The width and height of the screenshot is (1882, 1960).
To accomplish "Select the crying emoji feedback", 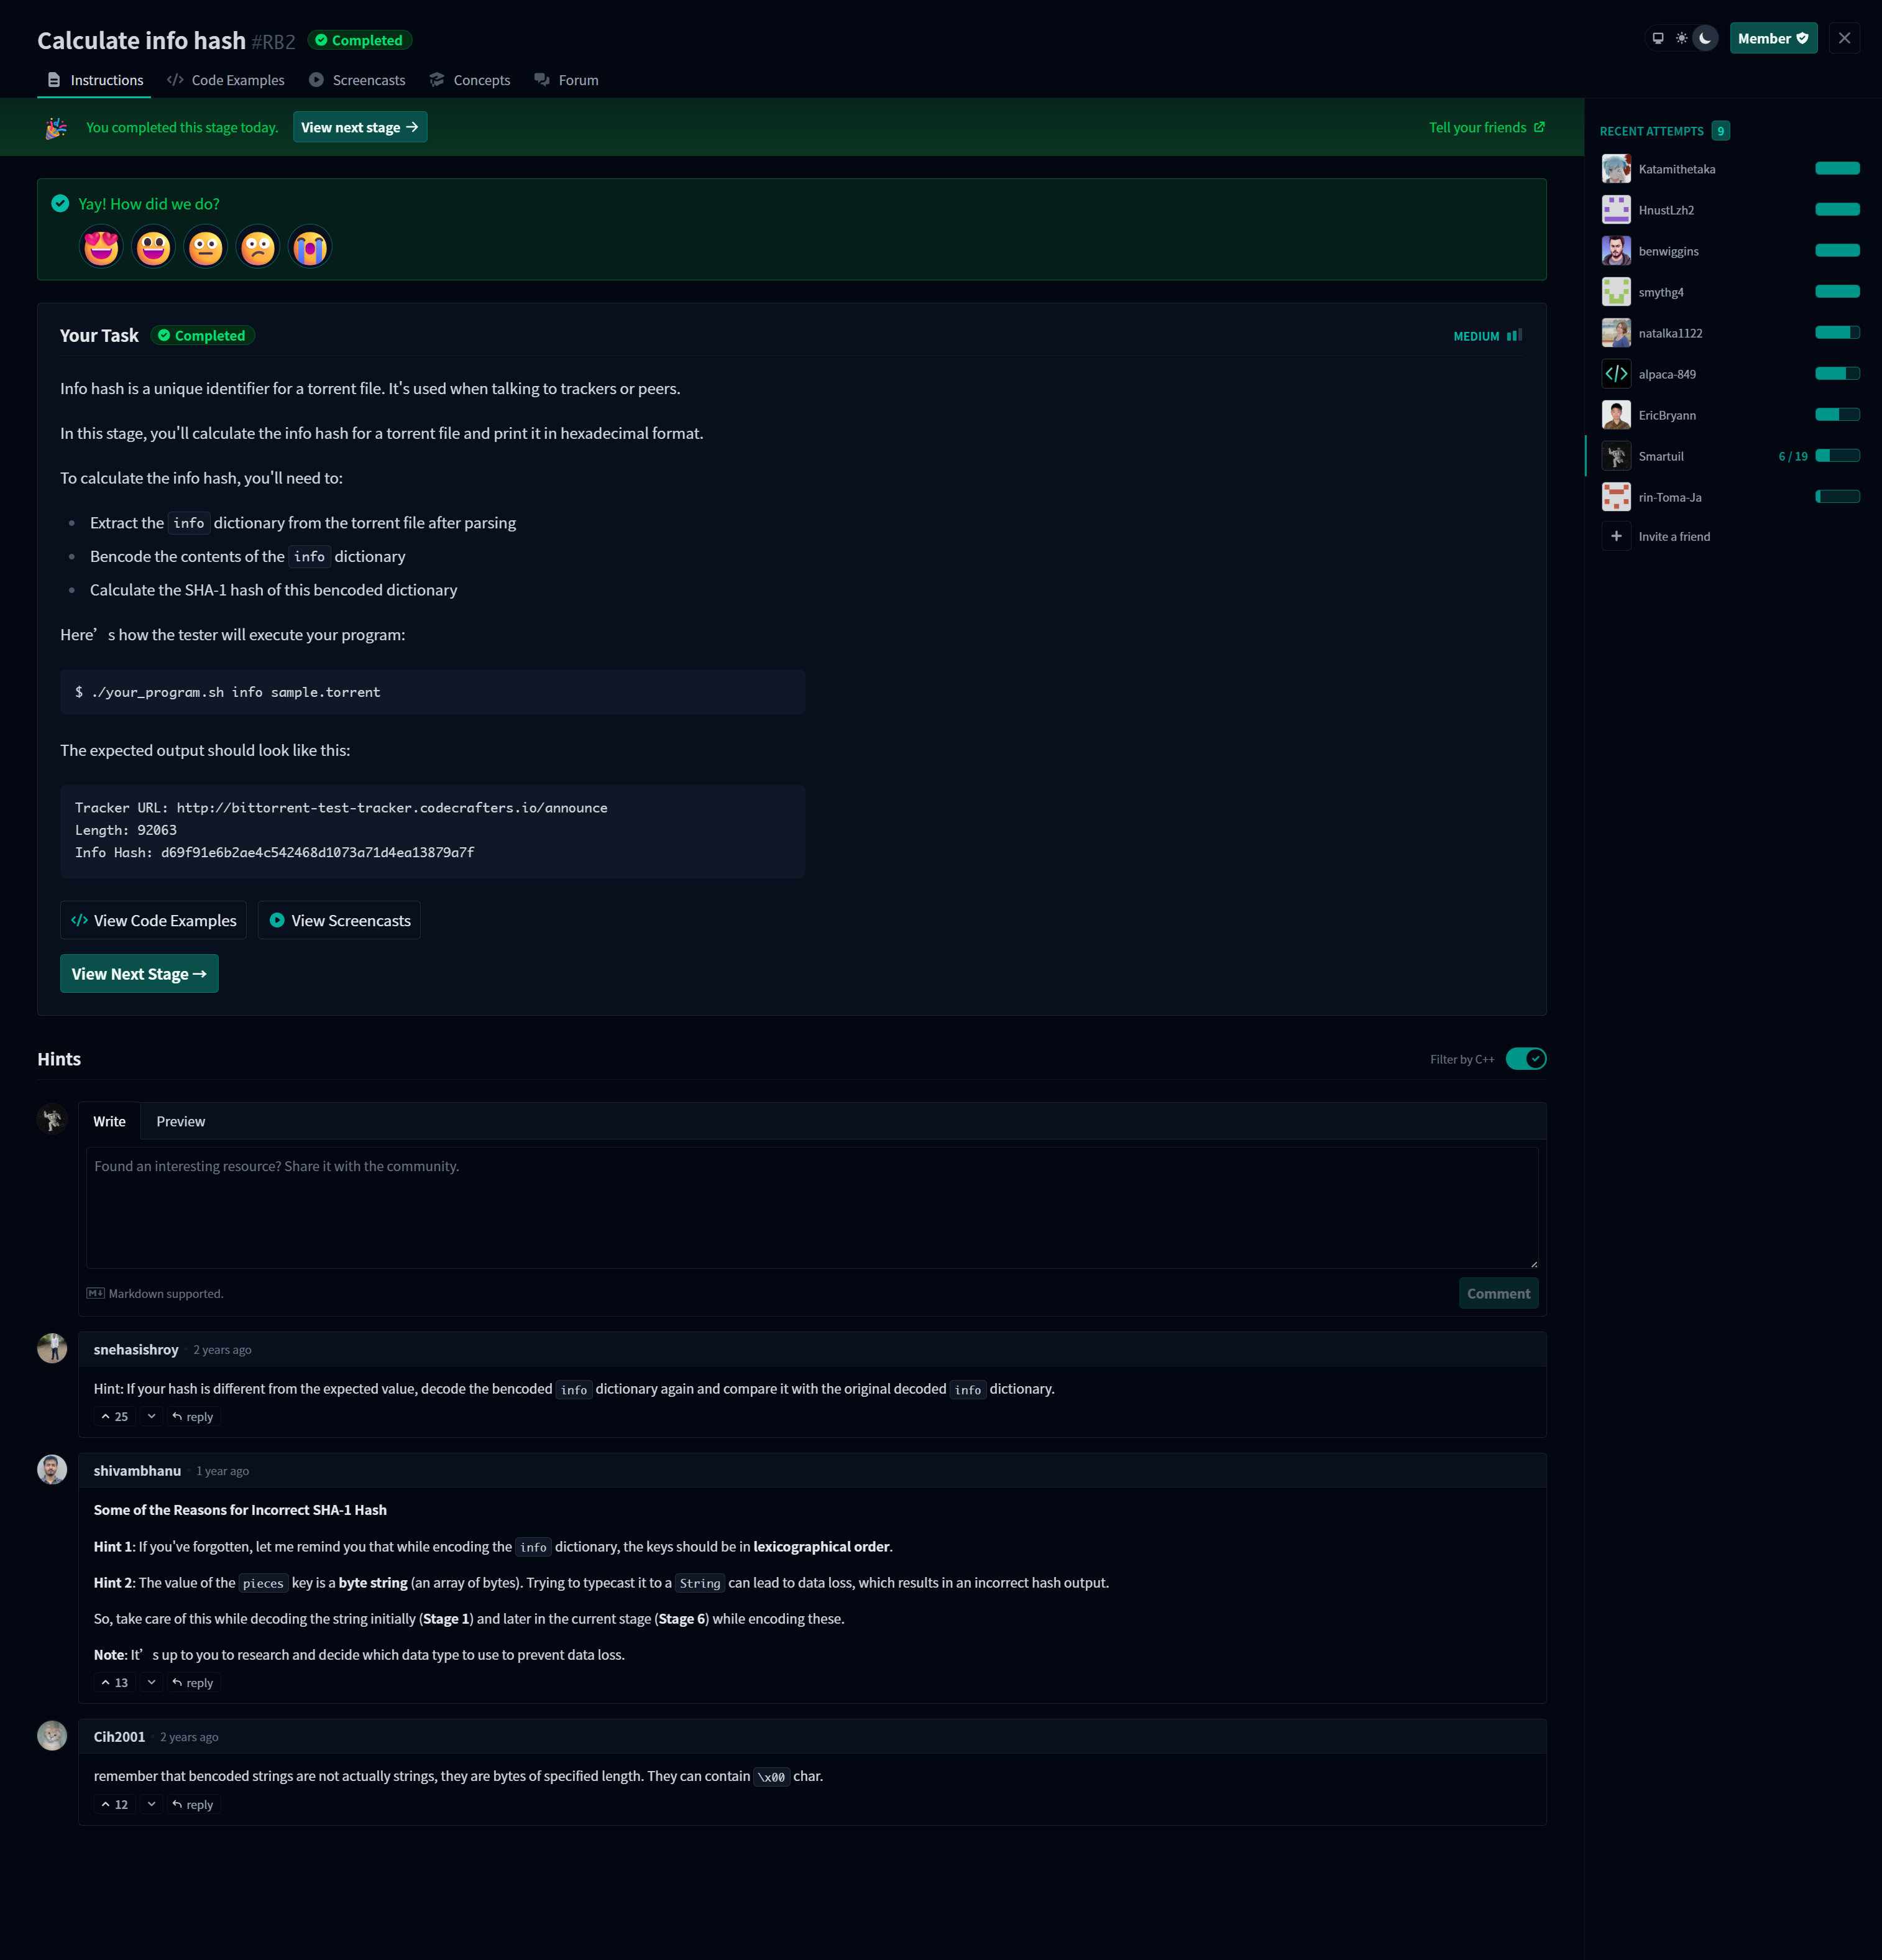I will coord(310,247).
